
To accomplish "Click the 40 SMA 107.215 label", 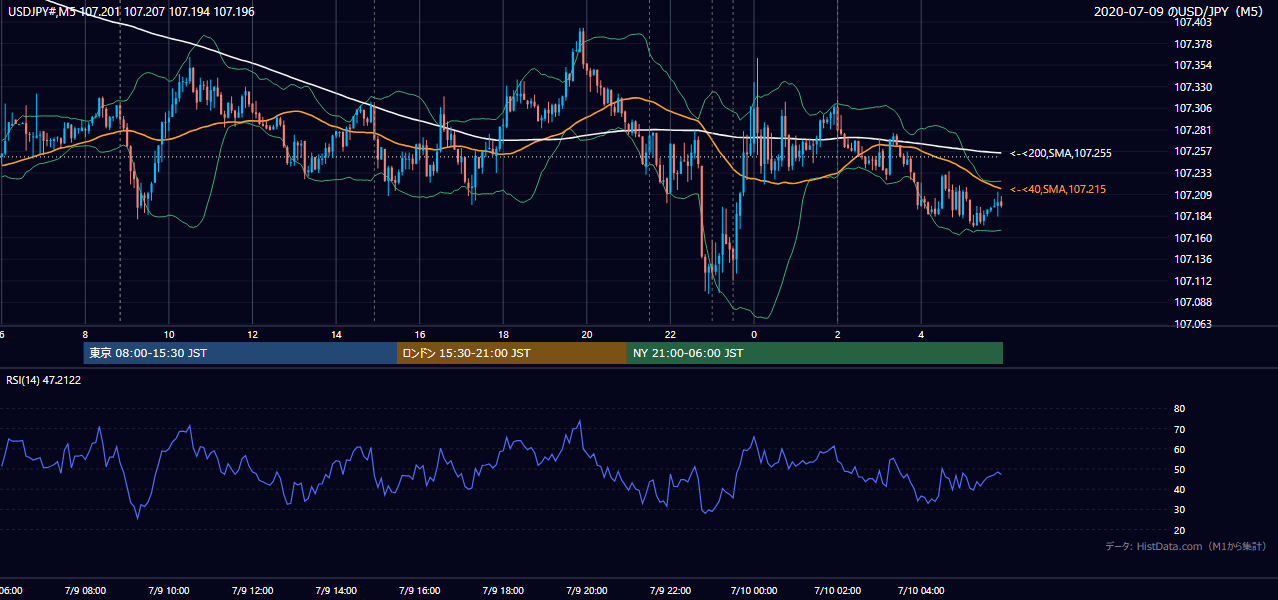I will 1057,189.
